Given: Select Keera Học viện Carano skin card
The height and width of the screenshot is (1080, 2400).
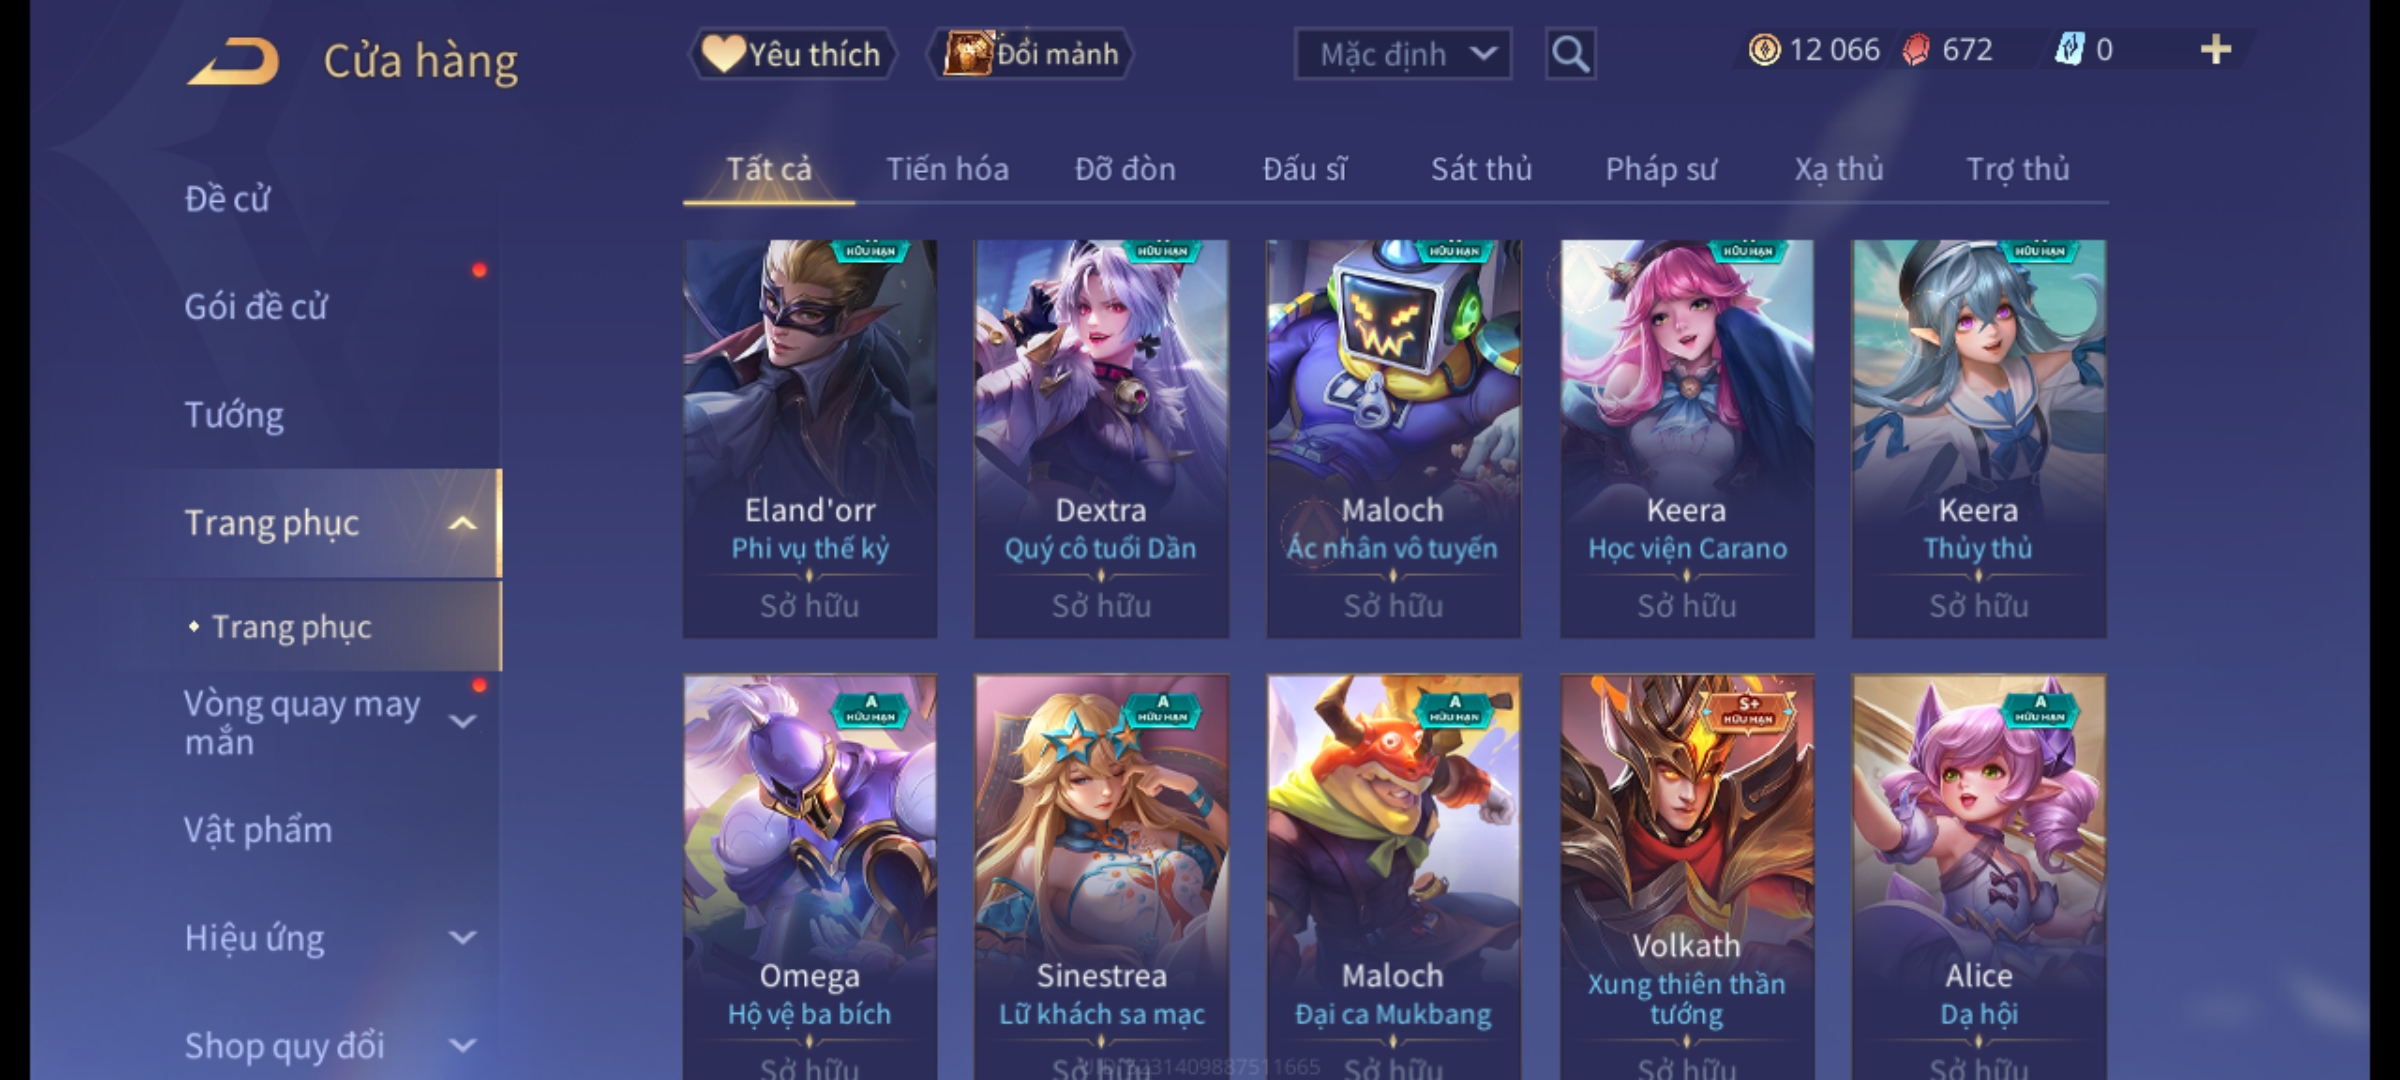Looking at the screenshot, I should point(1687,438).
